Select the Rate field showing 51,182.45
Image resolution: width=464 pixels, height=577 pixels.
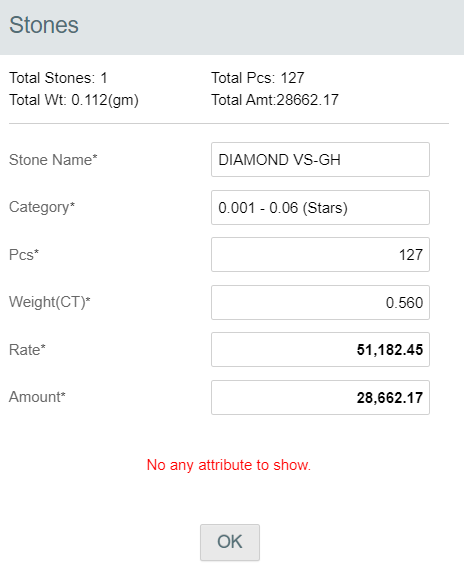320,349
